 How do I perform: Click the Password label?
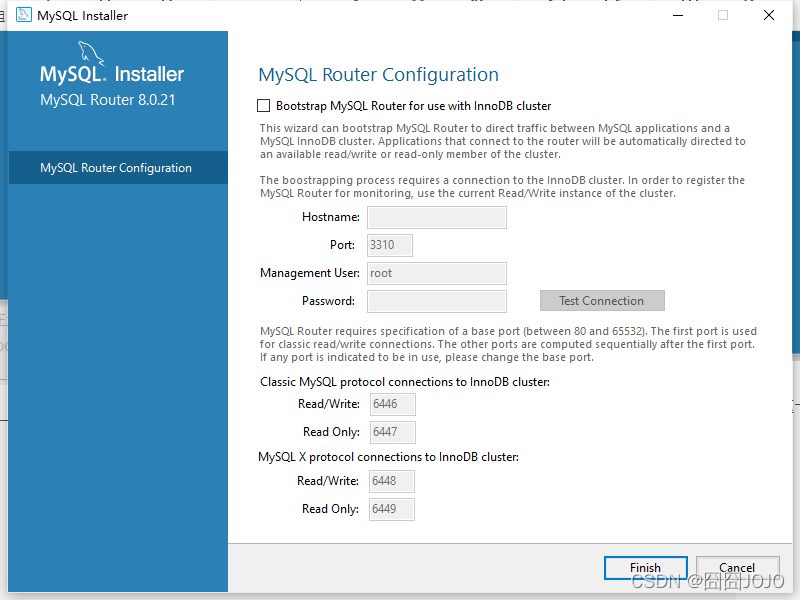coord(328,301)
